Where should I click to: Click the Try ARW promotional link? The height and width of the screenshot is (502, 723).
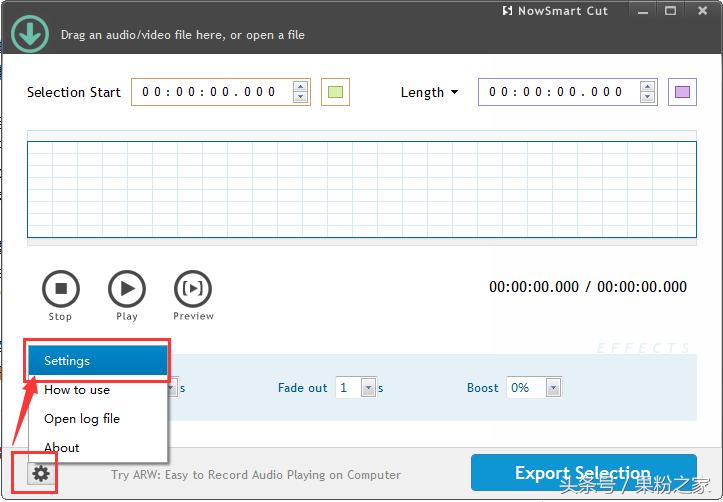point(256,475)
